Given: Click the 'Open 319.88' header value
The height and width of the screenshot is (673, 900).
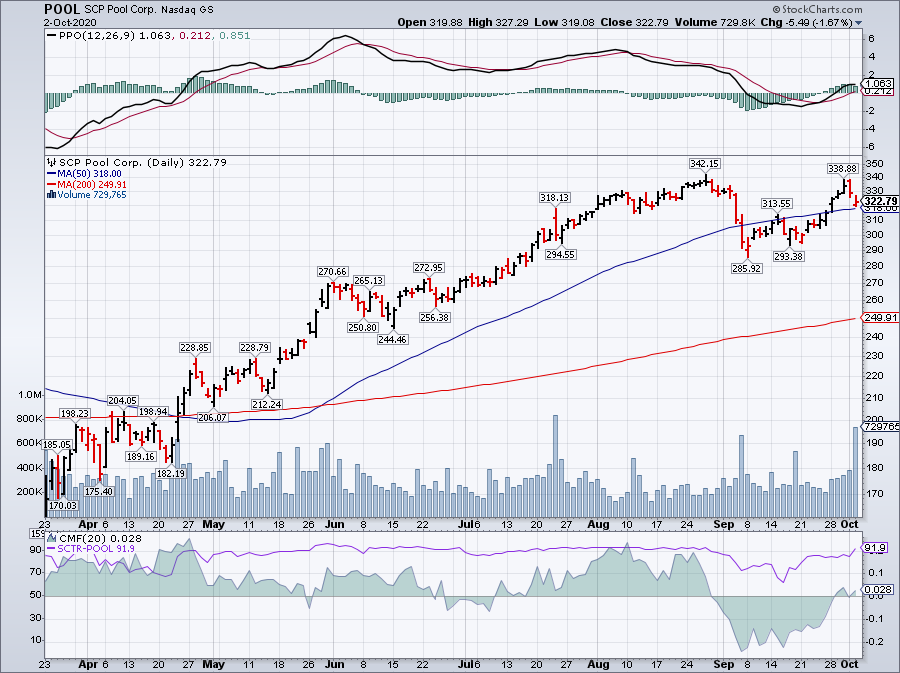Looking at the screenshot, I should pyautogui.click(x=430, y=23).
